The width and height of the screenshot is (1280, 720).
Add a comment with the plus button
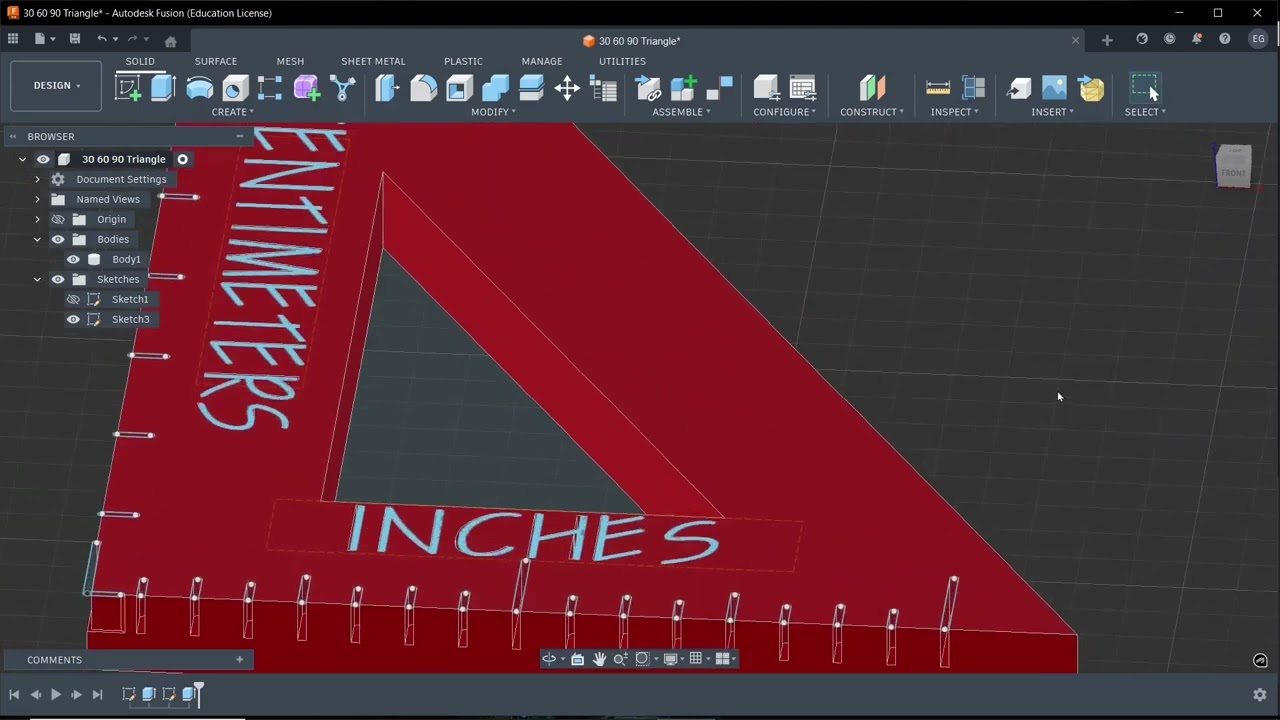coord(239,660)
